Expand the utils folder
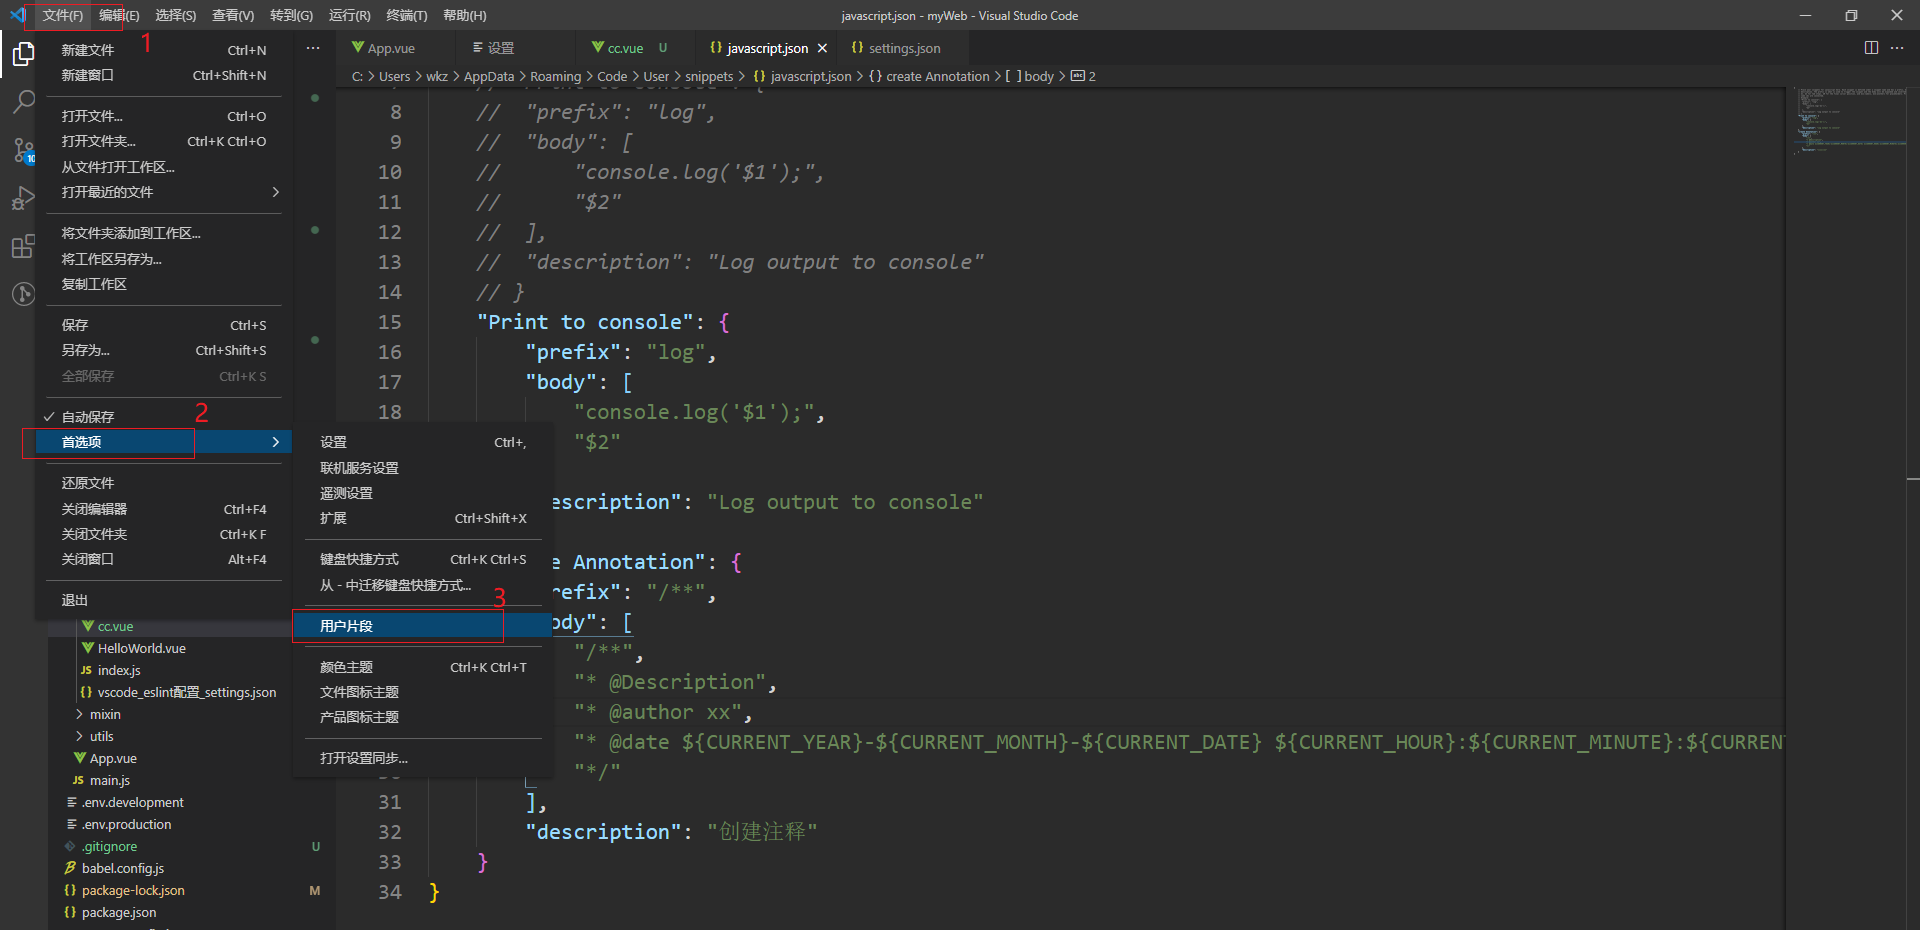Viewport: 1920px width, 930px height. [x=102, y=736]
